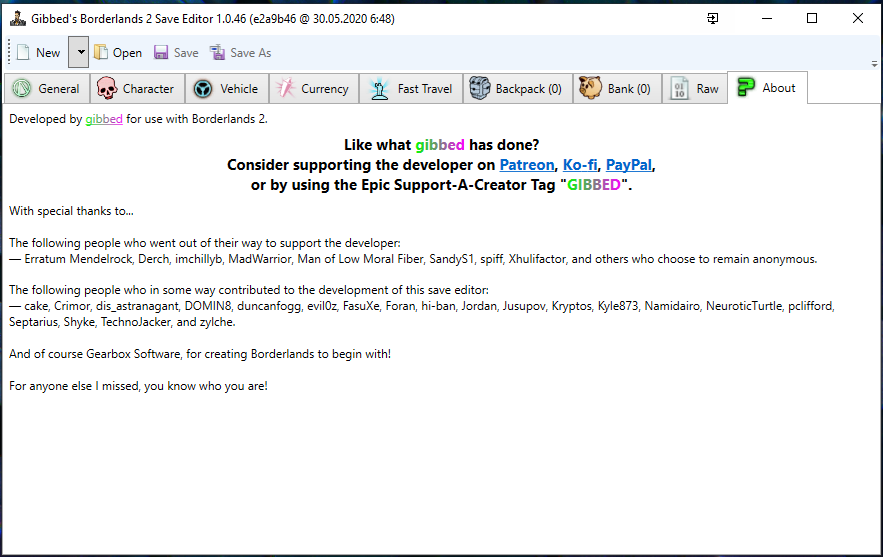Image resolution: width=883 pixels, height=557 pixels.
Task: Close the Save Editor window
Action: pyautogui.click(x=858, y=19)
